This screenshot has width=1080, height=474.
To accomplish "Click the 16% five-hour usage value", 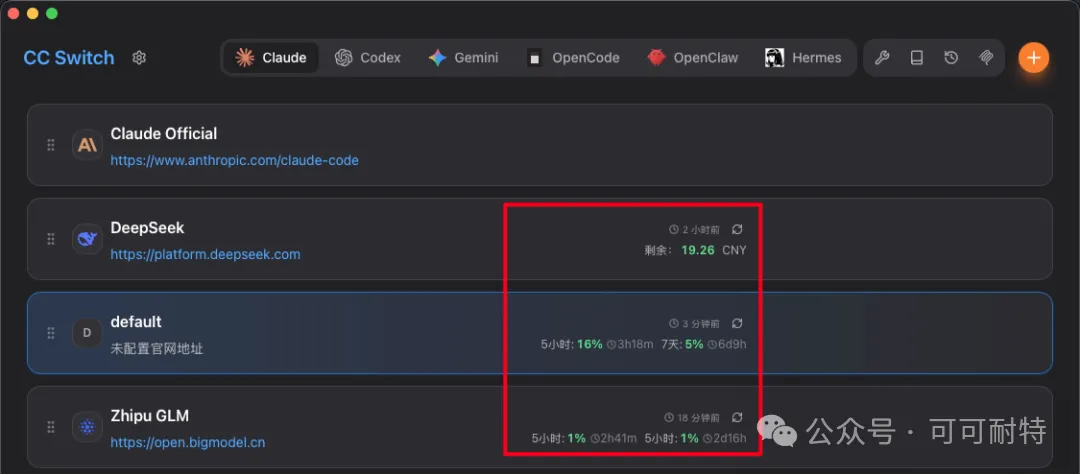I will [x=590, y=344].
